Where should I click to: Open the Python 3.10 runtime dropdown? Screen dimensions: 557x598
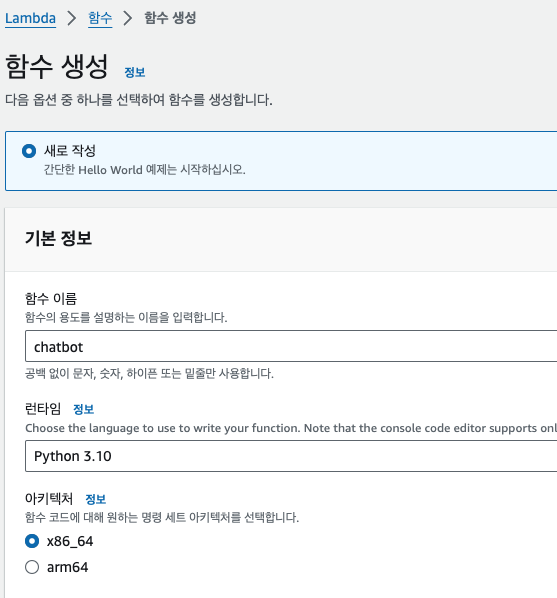291,456
